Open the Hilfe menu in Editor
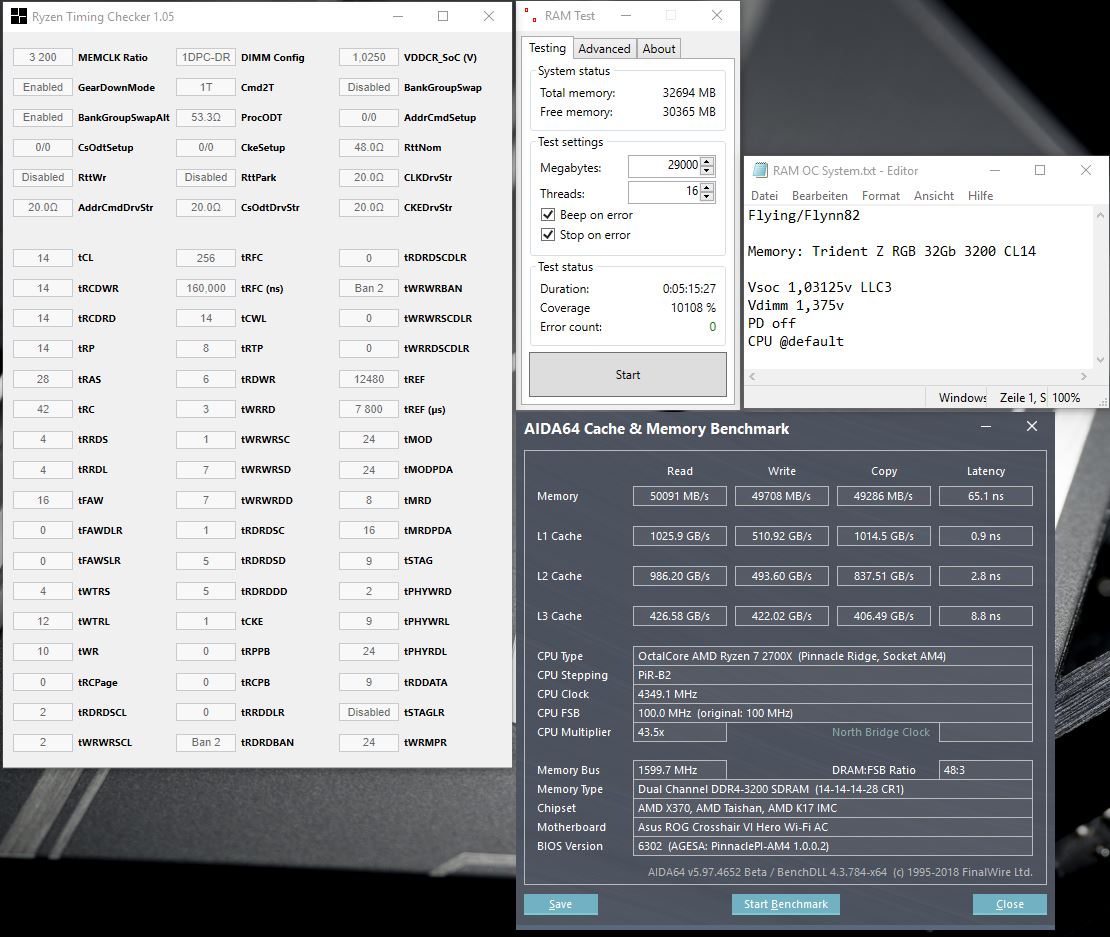Image resolution: width=1110 pixels, height=937 pixels. pos(980,196)
